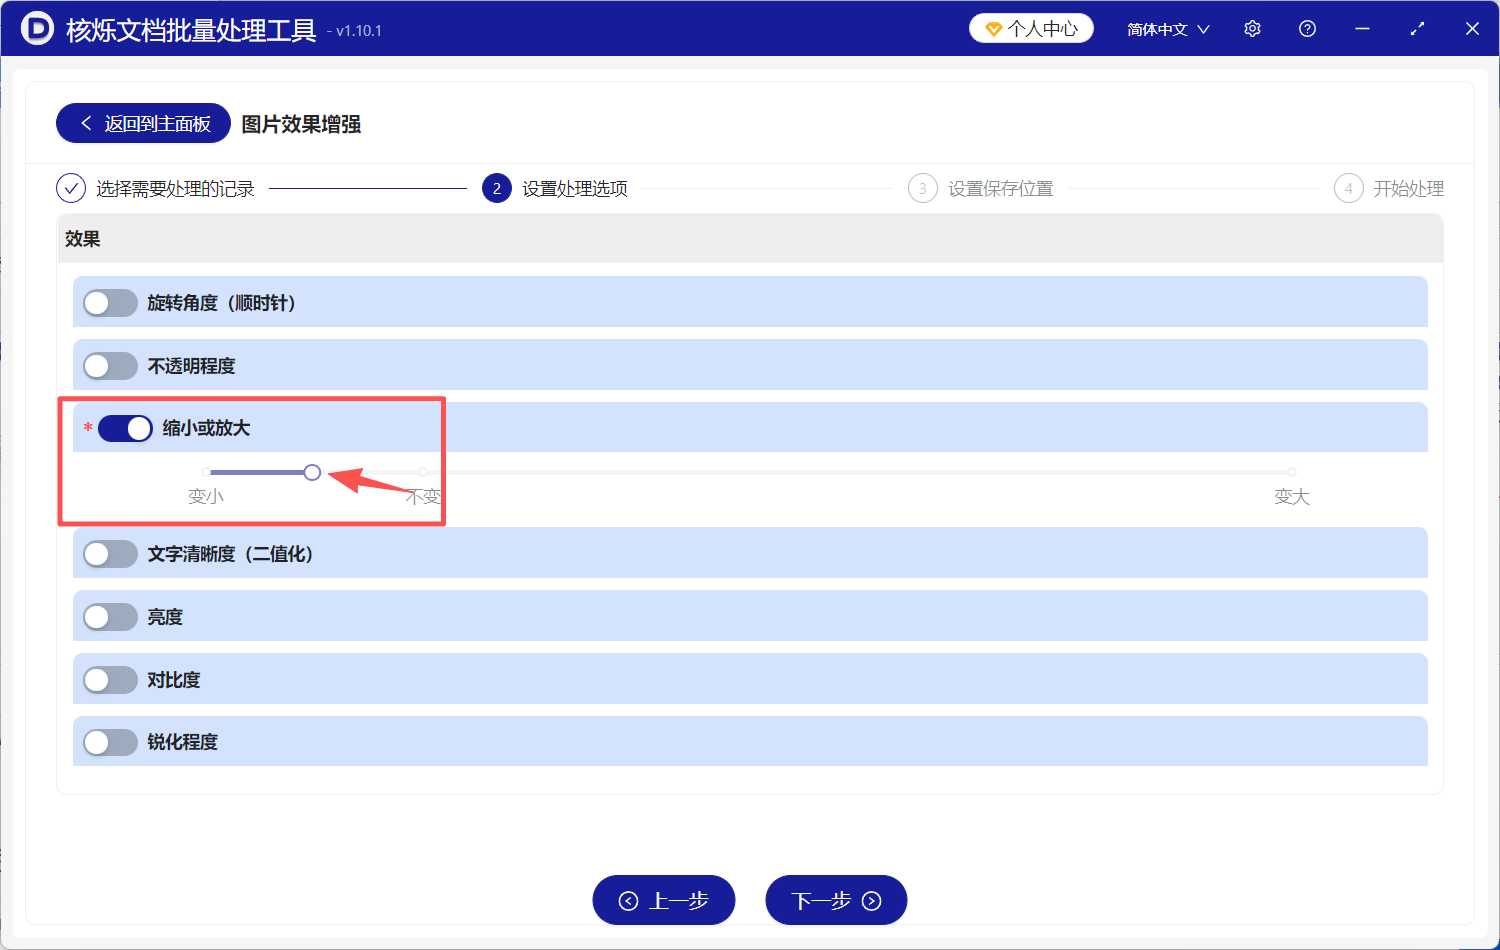Click the VIP crown icon in 个人中心
This screenshot has width=1500, height=950.
993,28
